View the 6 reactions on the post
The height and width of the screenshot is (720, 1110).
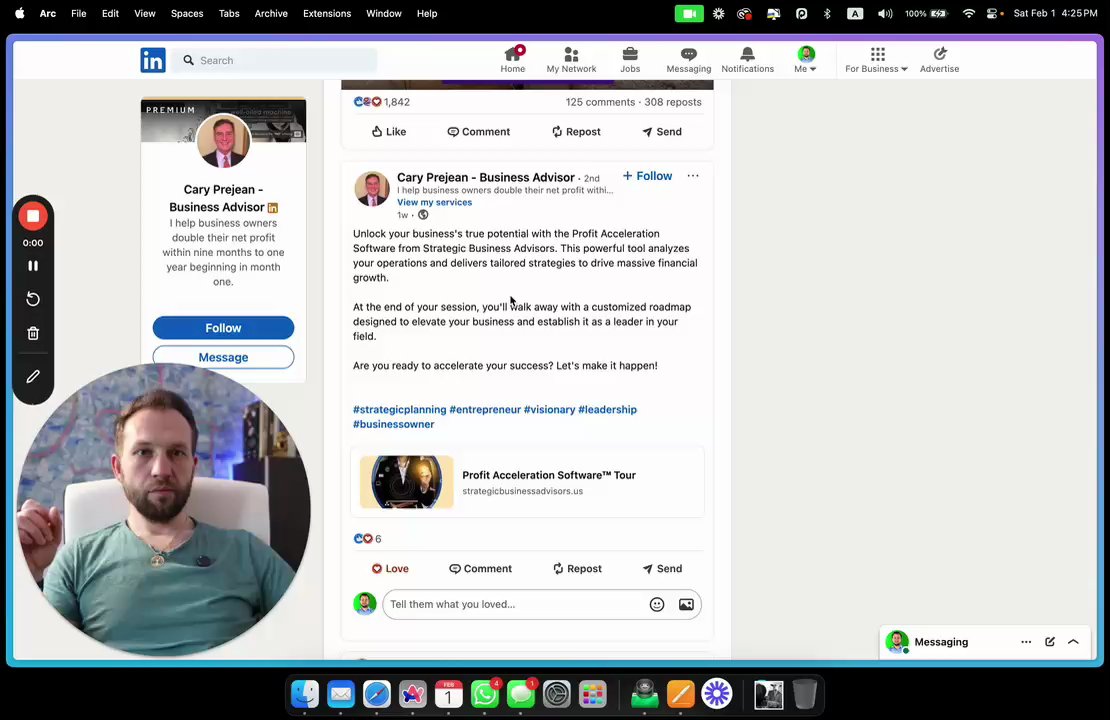pos(367,539)
